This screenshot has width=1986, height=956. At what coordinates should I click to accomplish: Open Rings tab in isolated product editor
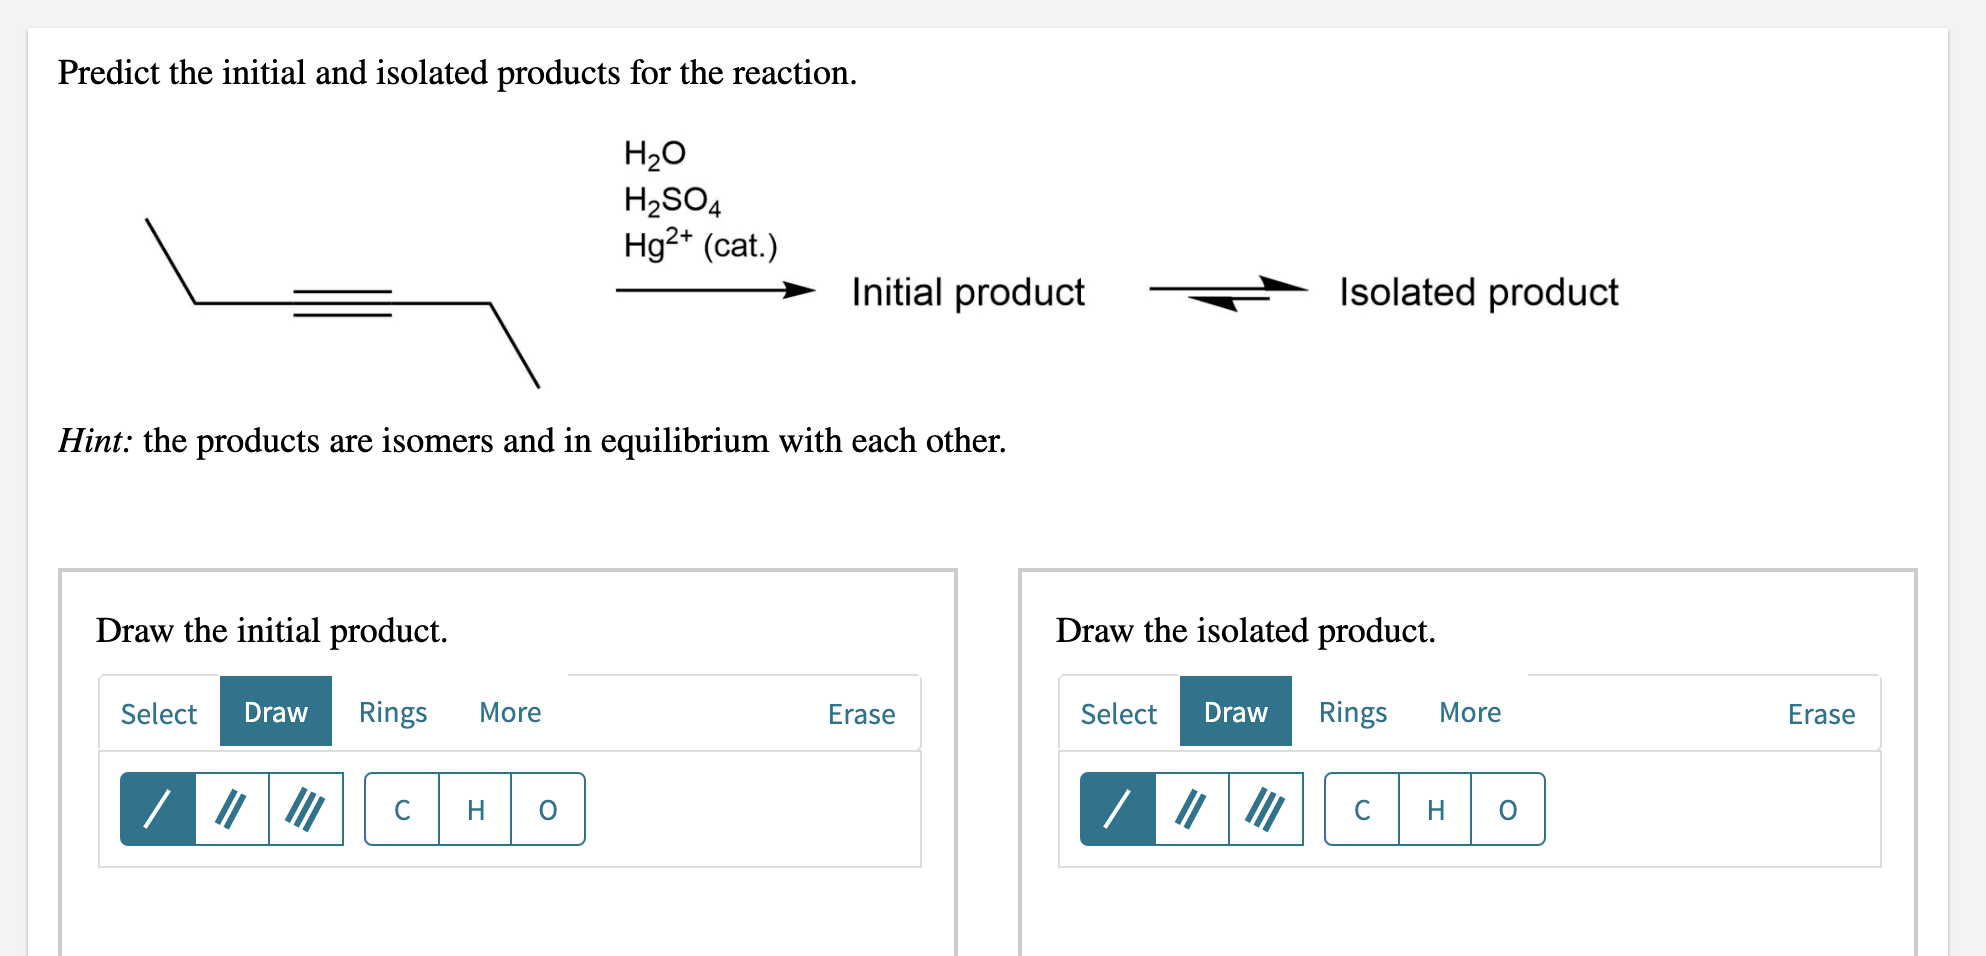(x=1353, y=712)
